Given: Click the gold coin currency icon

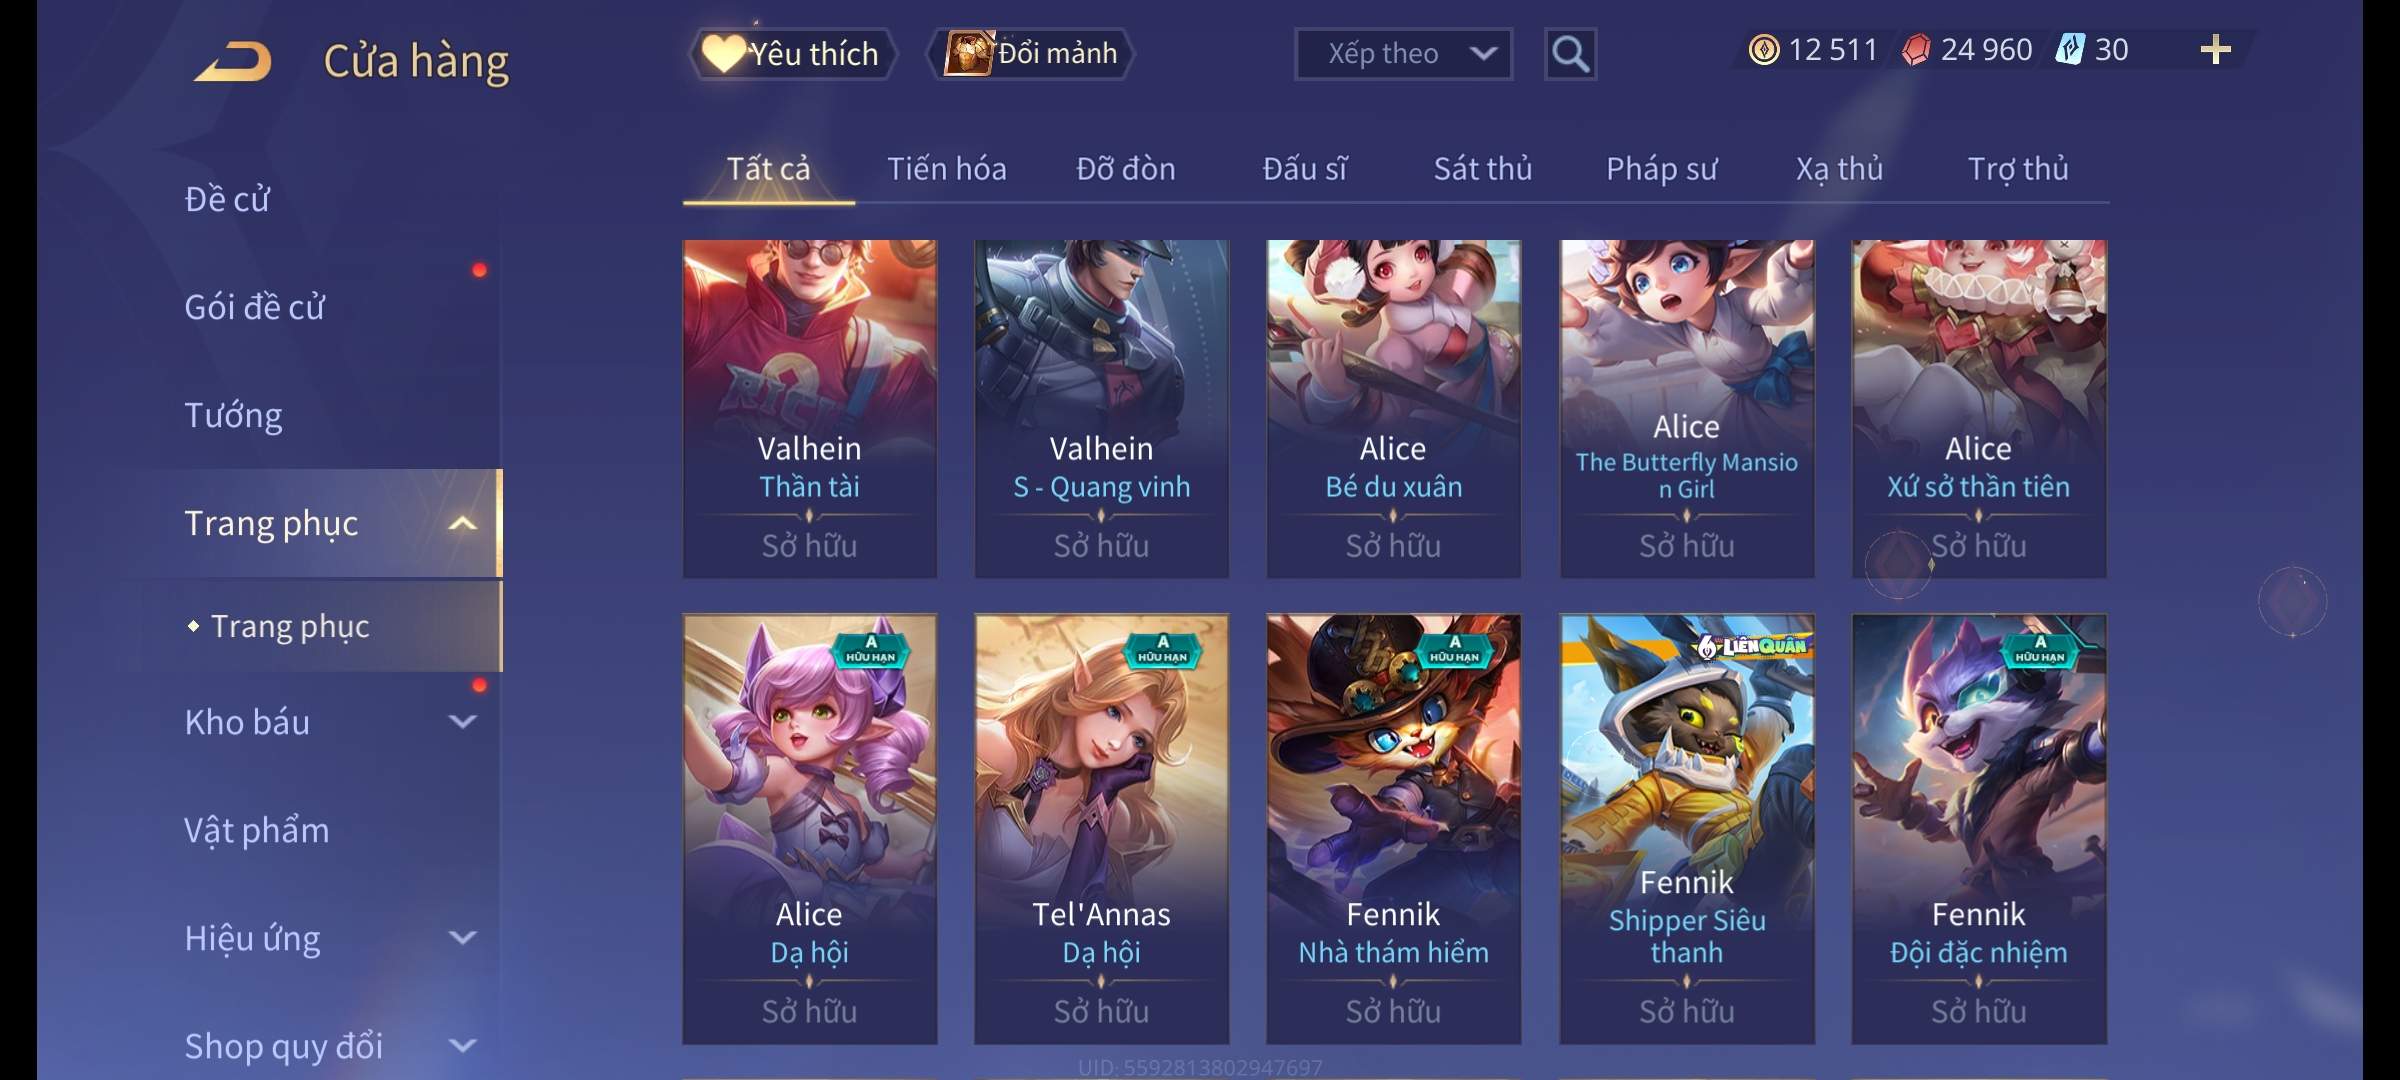Looking at the screenshot, I should (x=1763, y=50).
